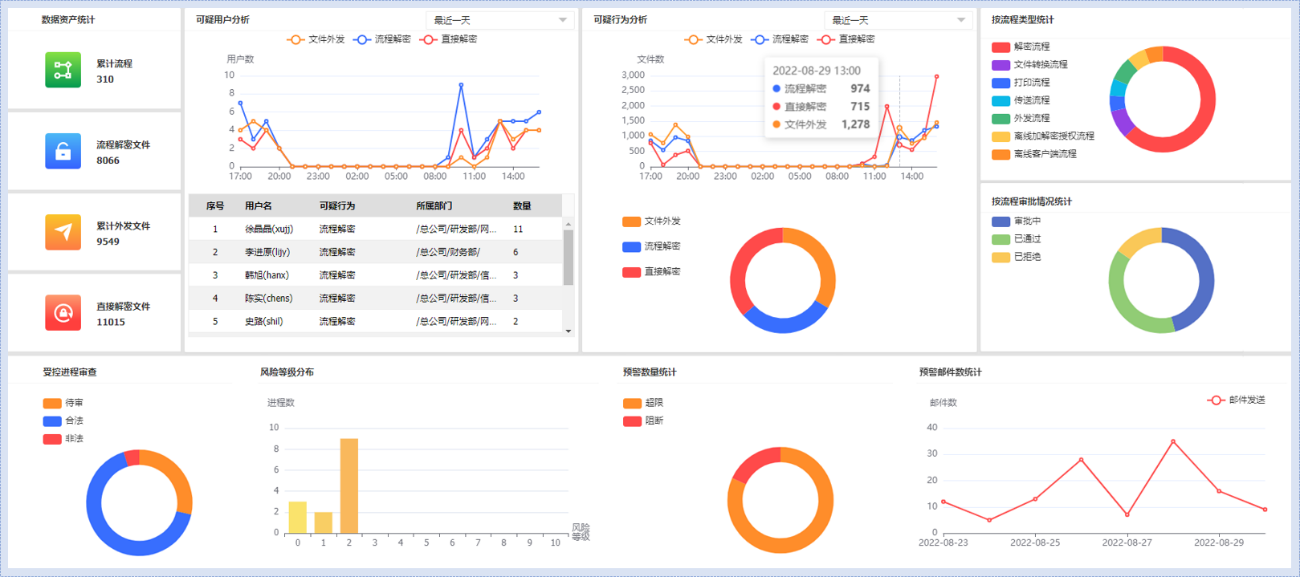Toggle 邮件发送 series in 预警邮件数统计 legend
Screen dimensions: 1300x577
coord(1237,400)
